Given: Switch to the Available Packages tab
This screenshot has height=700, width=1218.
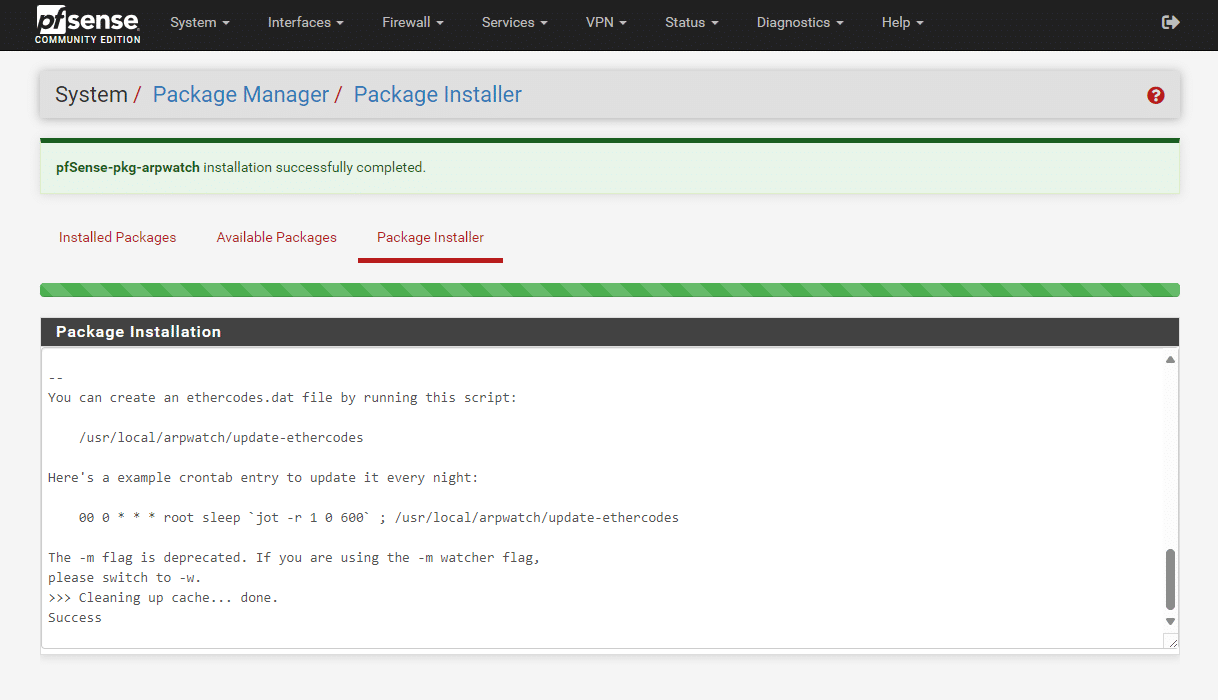Looking at the screenshot, I should tap(276, 237).
